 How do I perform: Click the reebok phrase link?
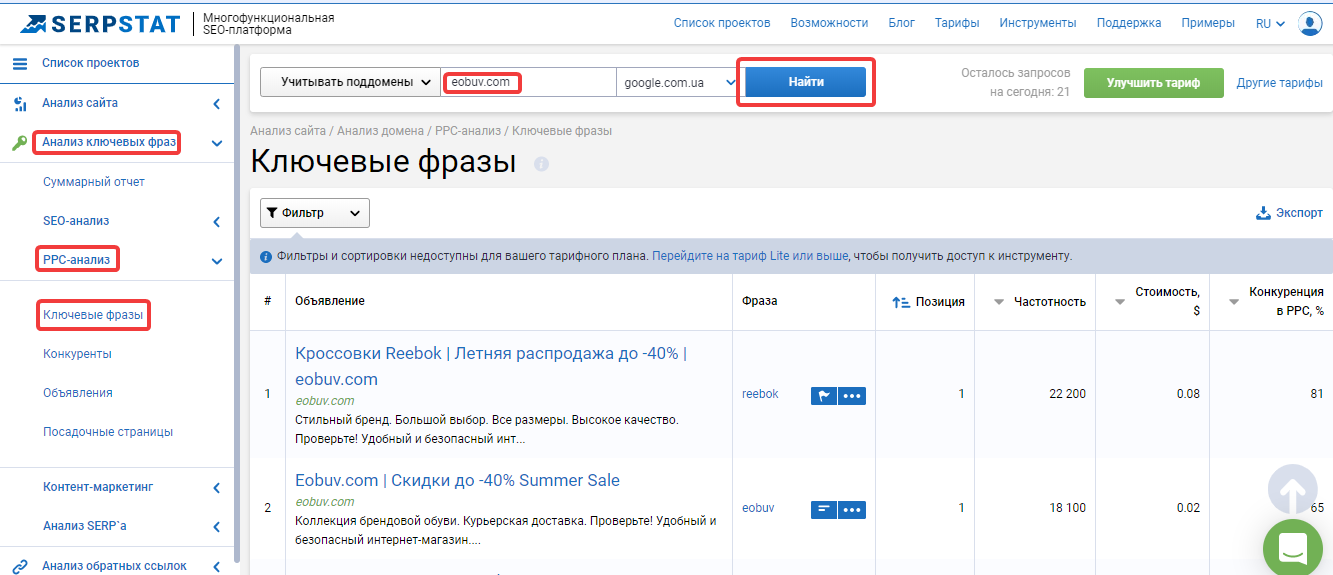760,394
